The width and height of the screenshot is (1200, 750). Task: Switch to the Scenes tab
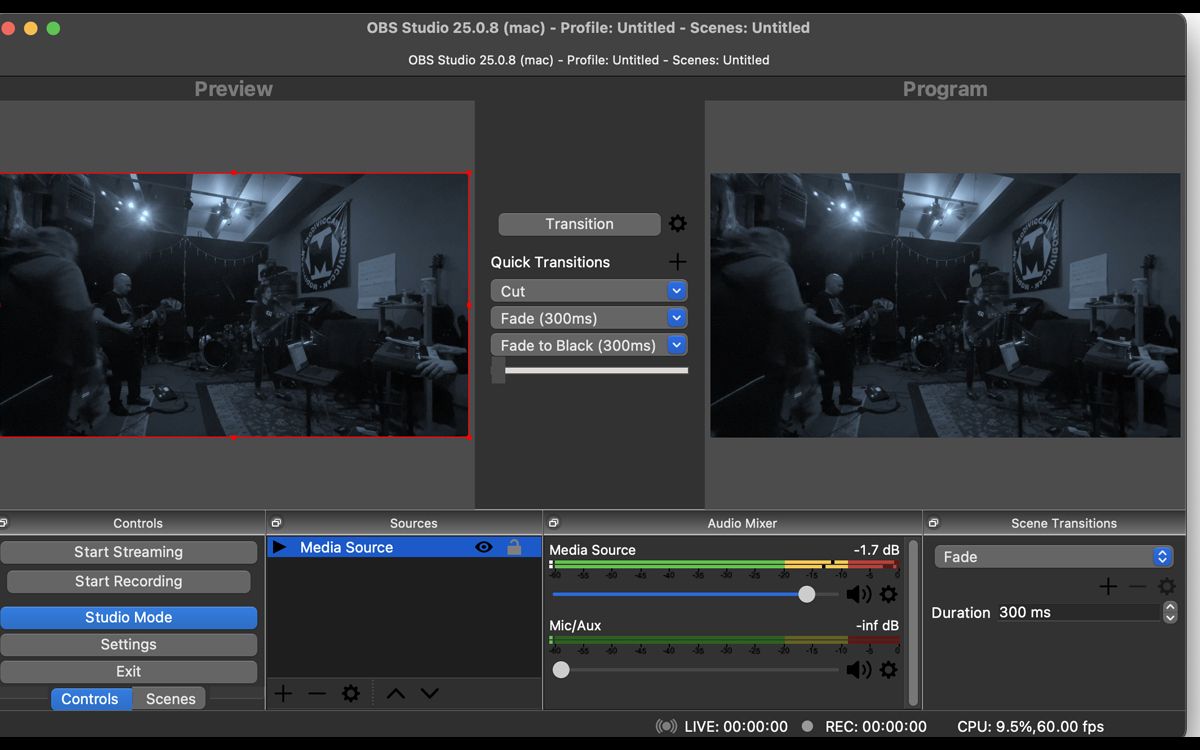[x=170, y=699]
